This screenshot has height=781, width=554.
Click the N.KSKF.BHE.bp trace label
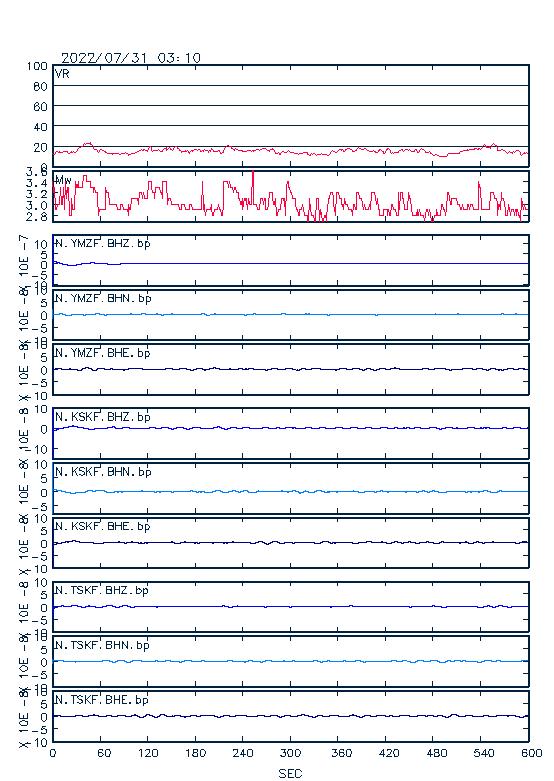pos(103,526)
